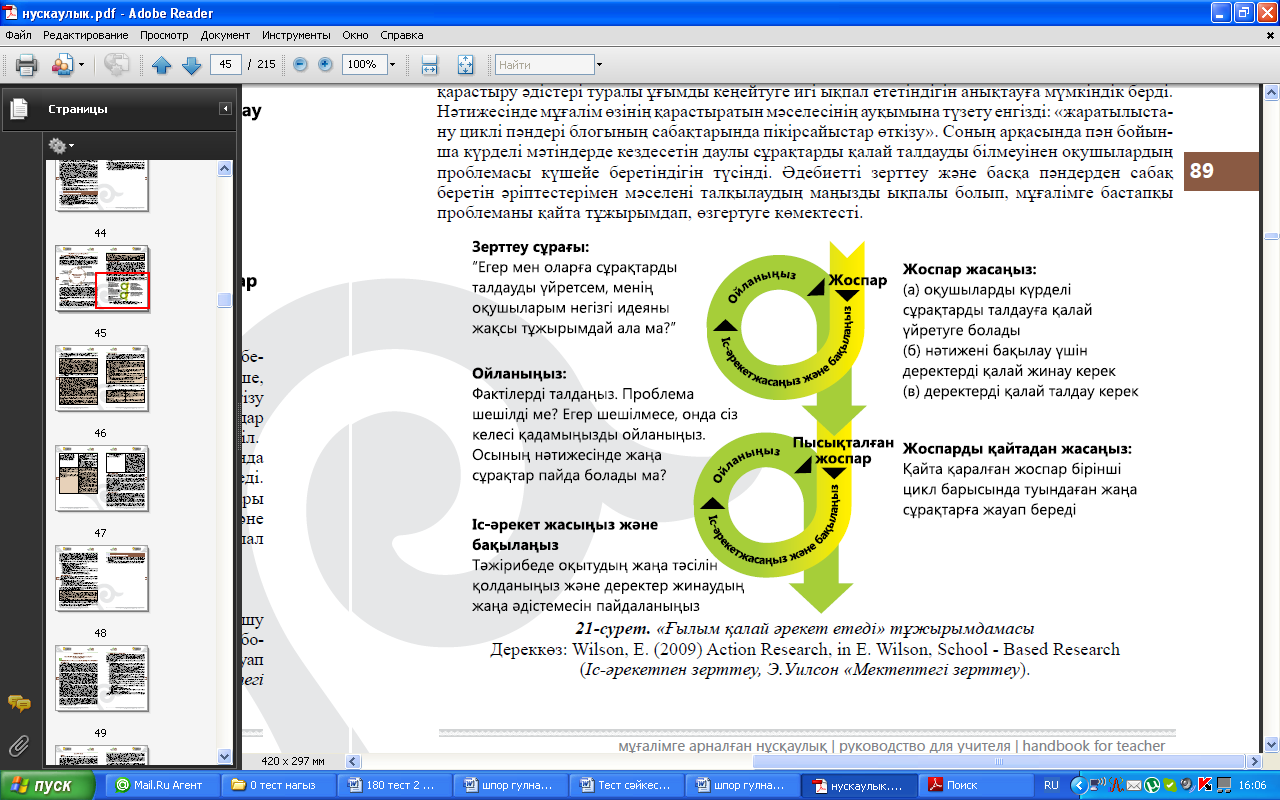This screenshot has height=800, width=1280.
Task: Click thumbnail panel scrollbar down arrow
Action: [224, 757]
